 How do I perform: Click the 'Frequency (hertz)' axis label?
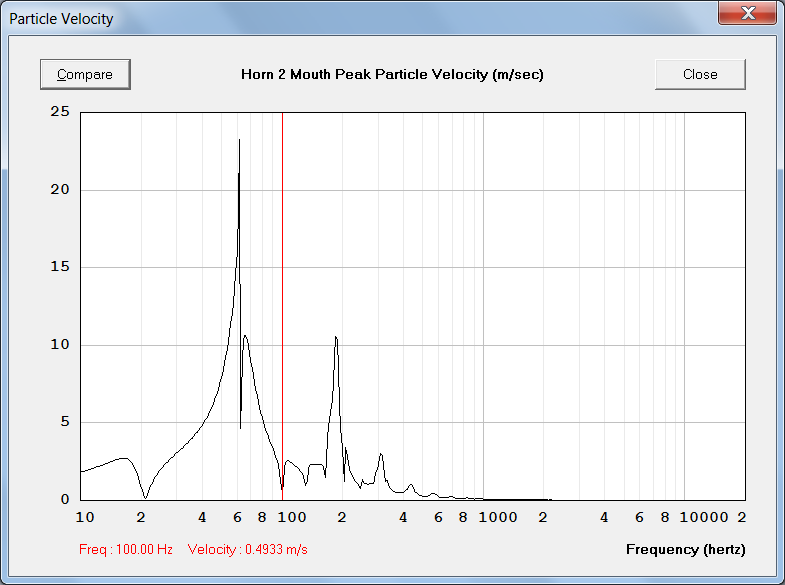point(685,549)
